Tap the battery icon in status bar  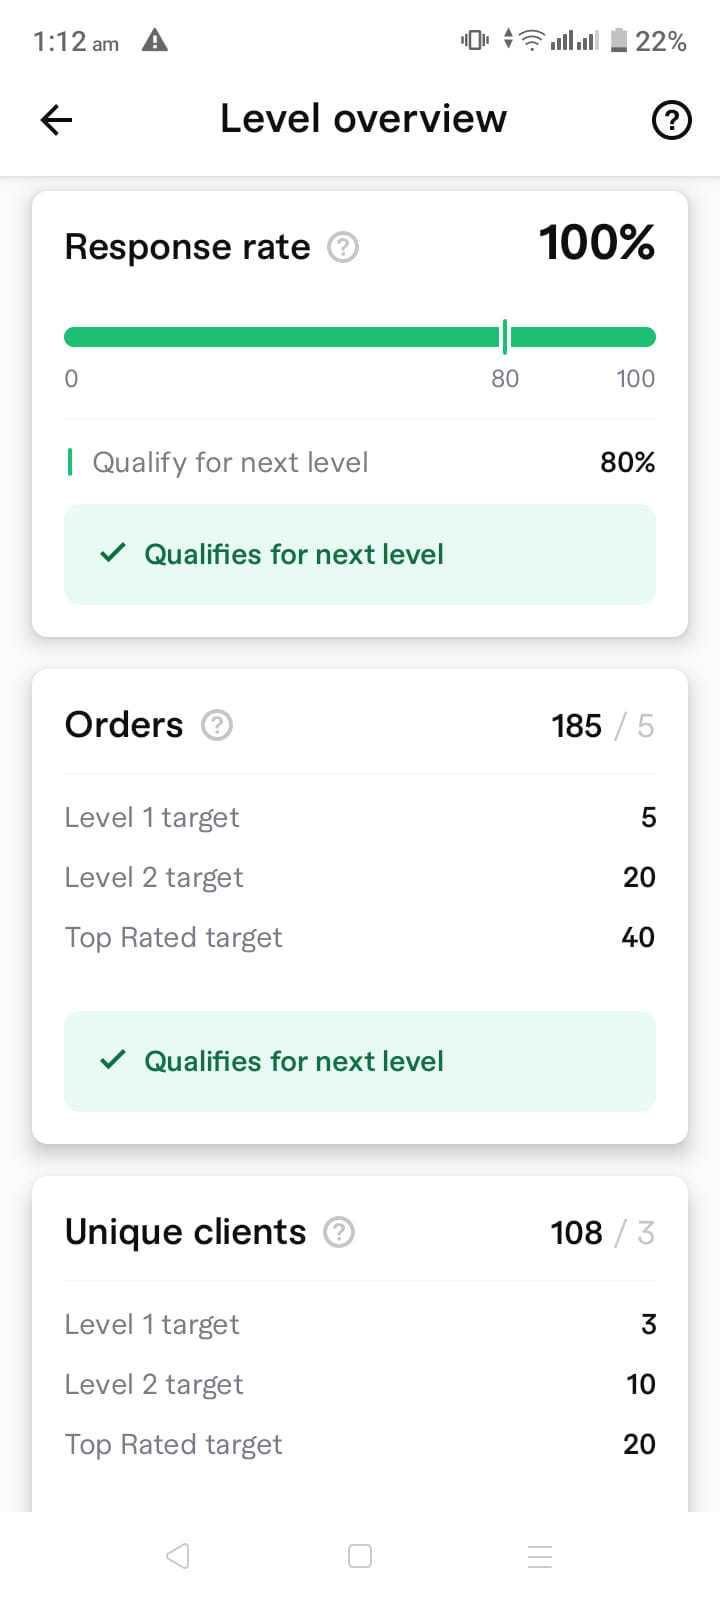pyautogui.click(x=619, y=40)
